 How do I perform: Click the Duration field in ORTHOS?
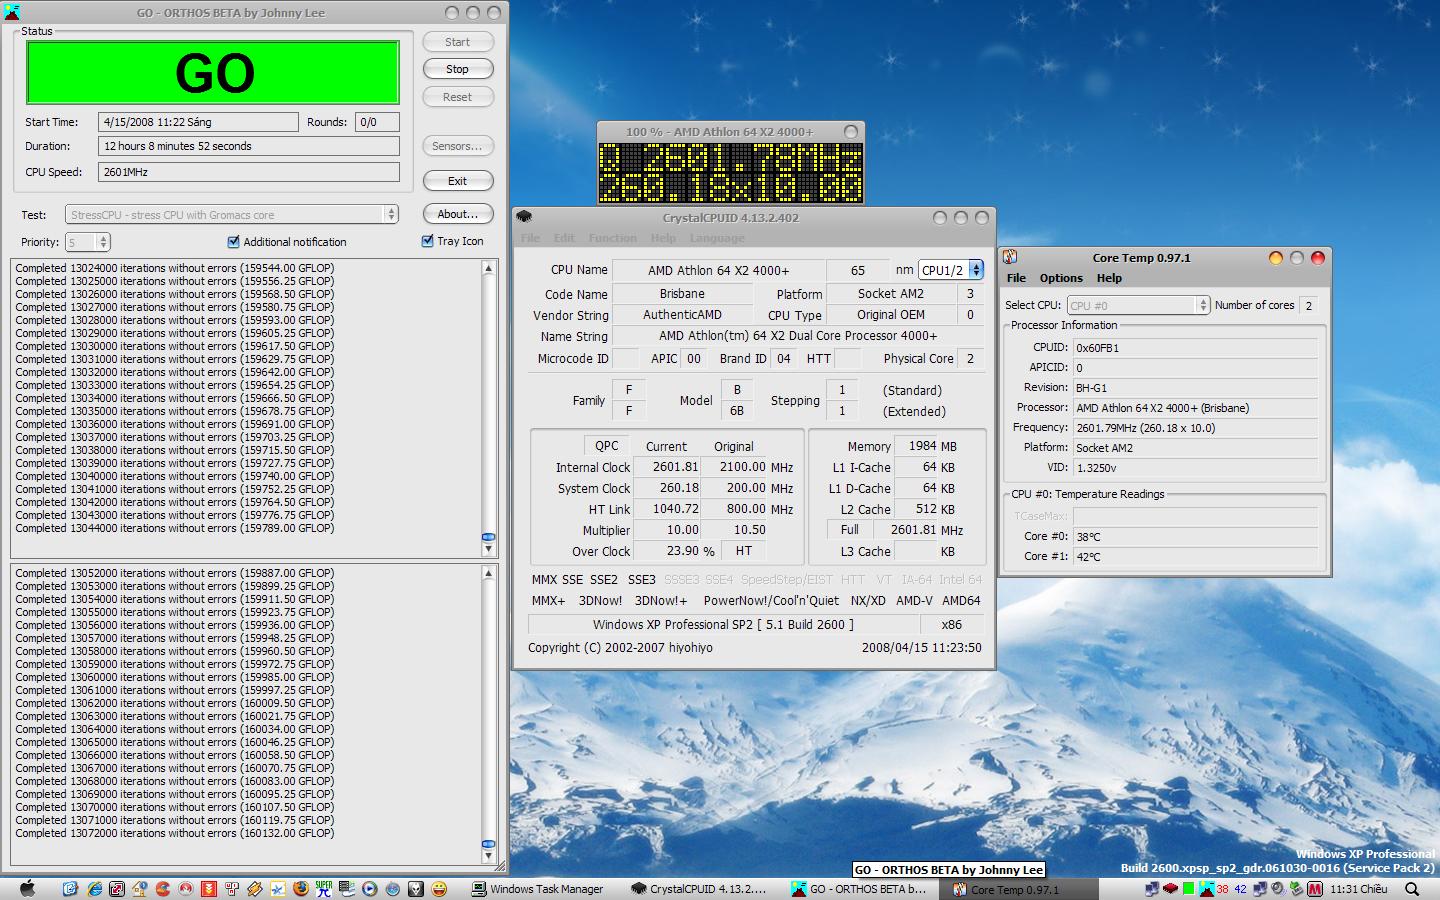[249, 146]
